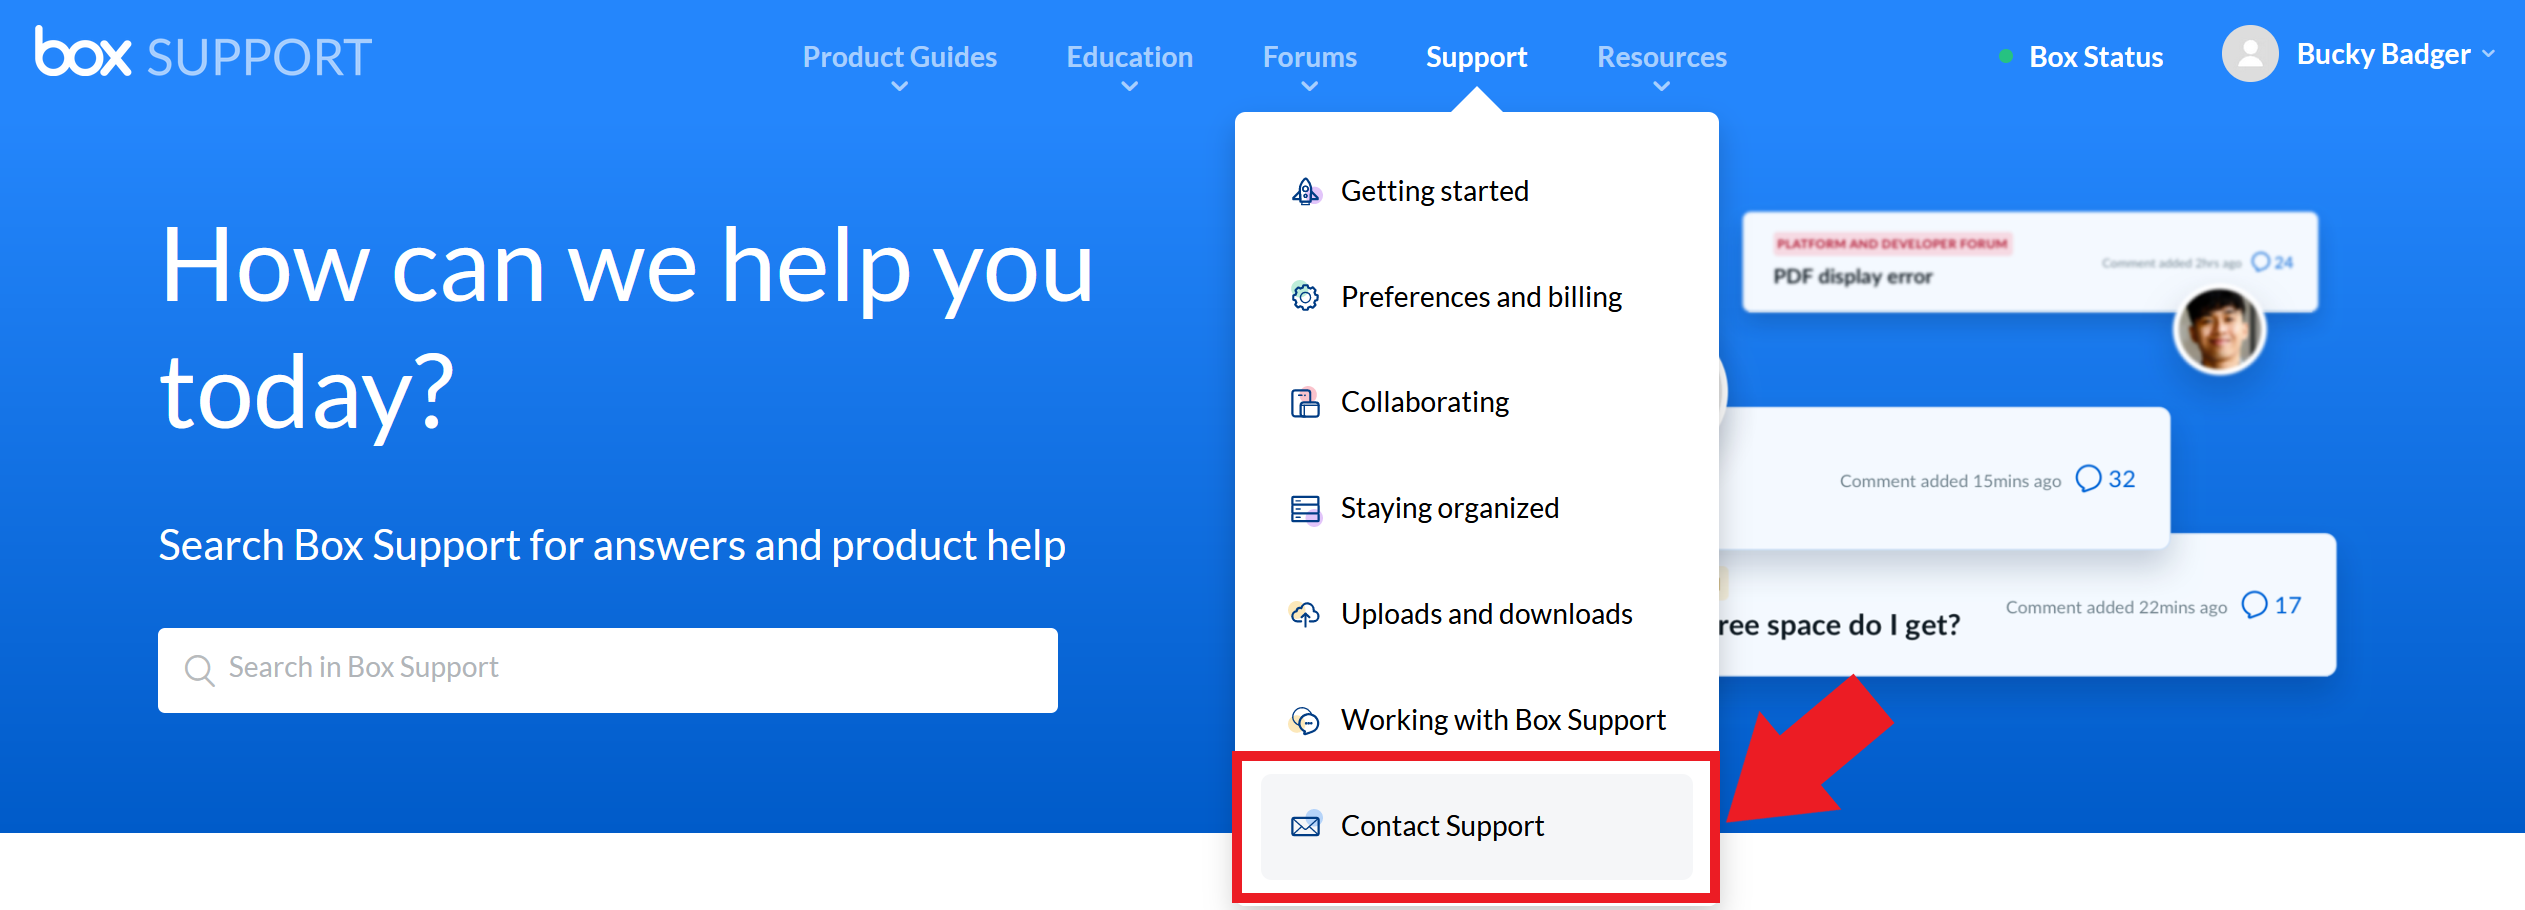Choose Collaborating in the dropdown

coord(1477,402)
